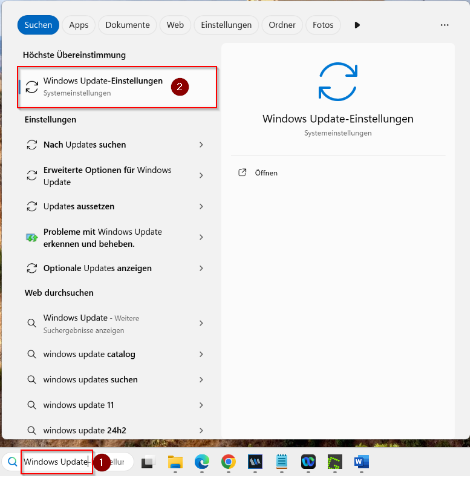Image resolution: width=470 pixels, height=477 pixels.
Task: Click the Task View taskbar icon
Action: pos(148,462)
